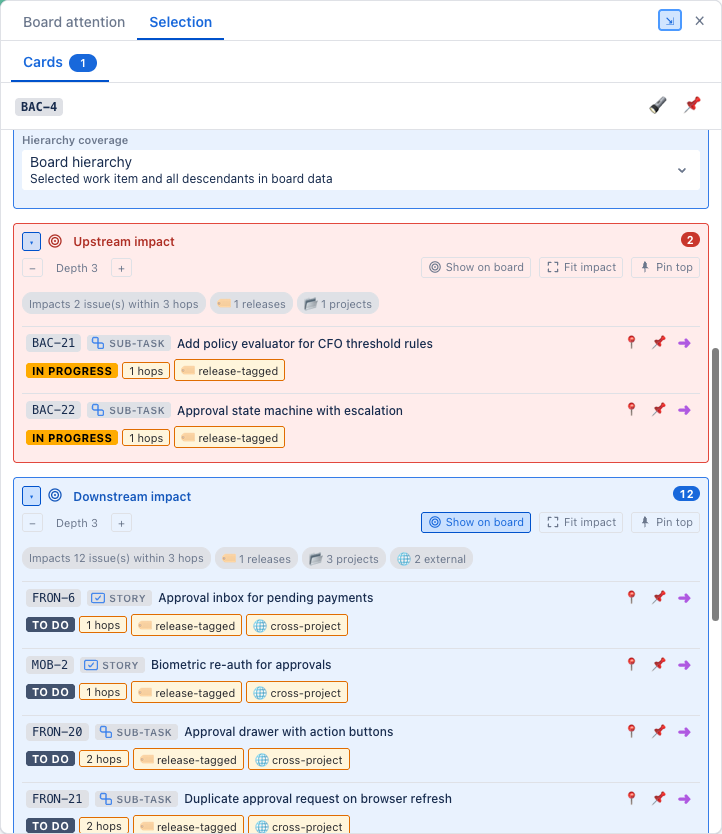Viewport: 722px width, 834px height.
Task: Click the '3 projects' chip
Action: [x=344, y=558]
